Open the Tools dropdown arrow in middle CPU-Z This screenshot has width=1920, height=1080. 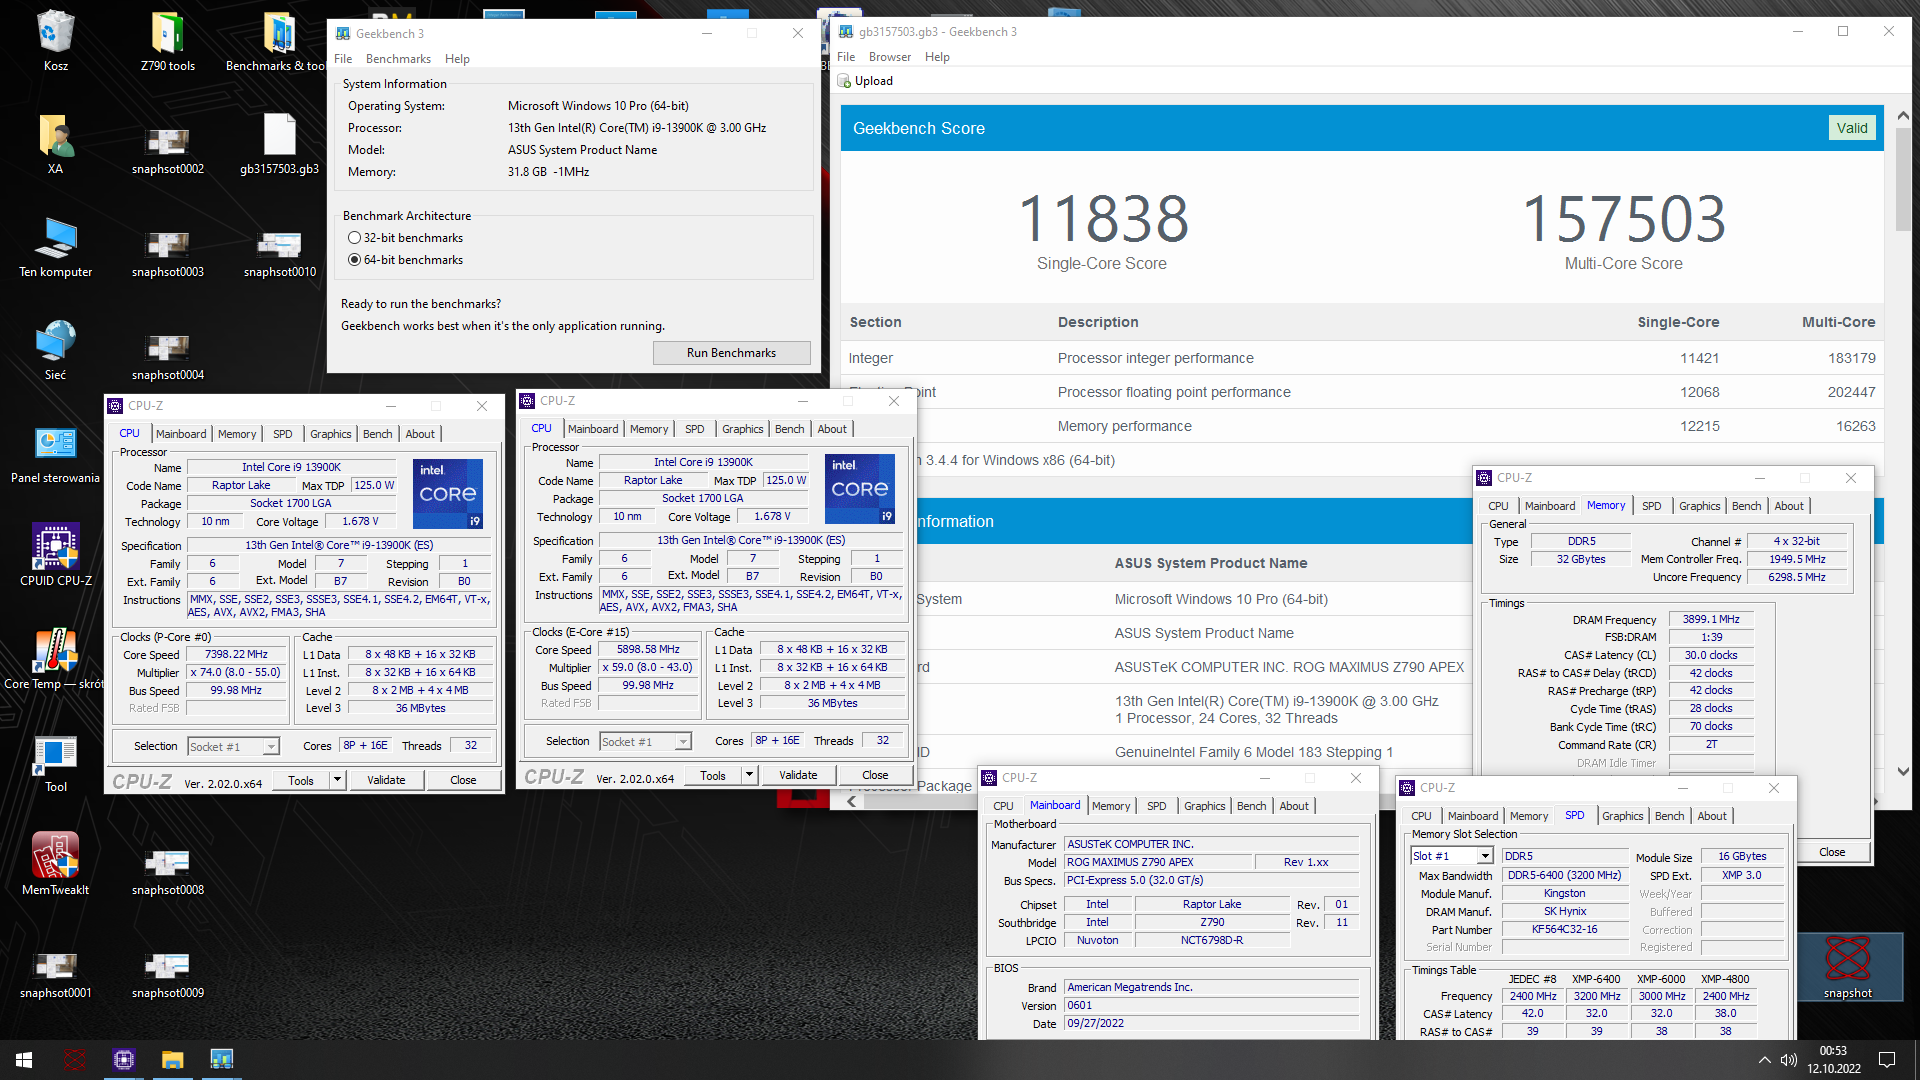point(749,775)
